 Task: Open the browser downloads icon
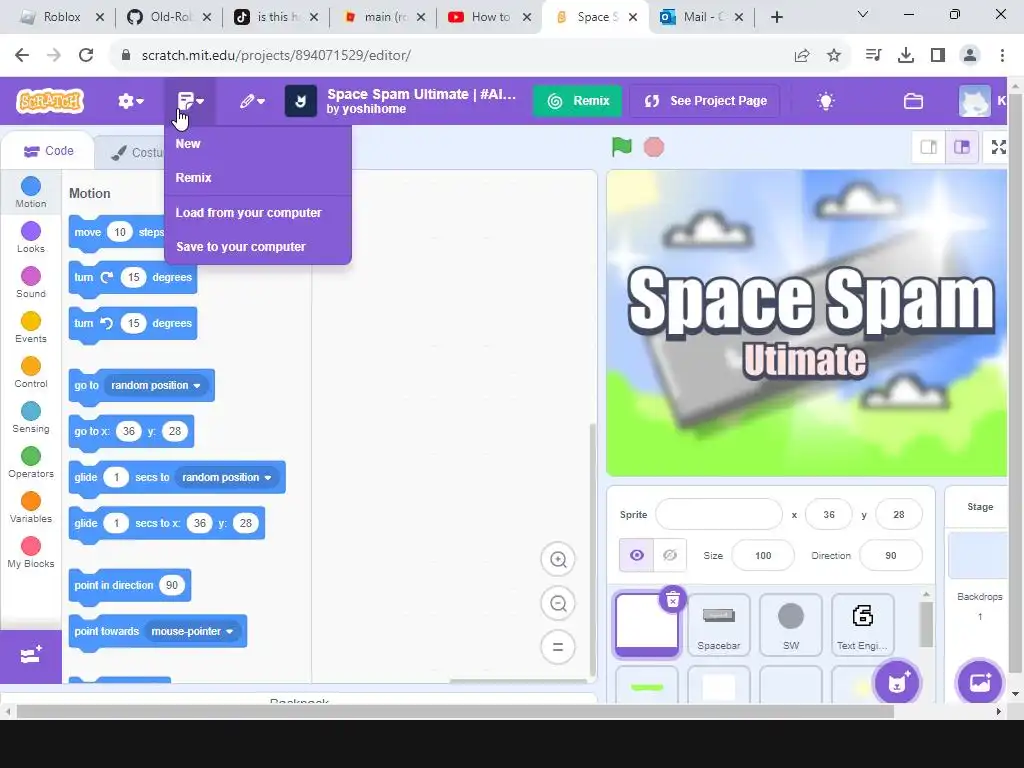pos(906,56)
